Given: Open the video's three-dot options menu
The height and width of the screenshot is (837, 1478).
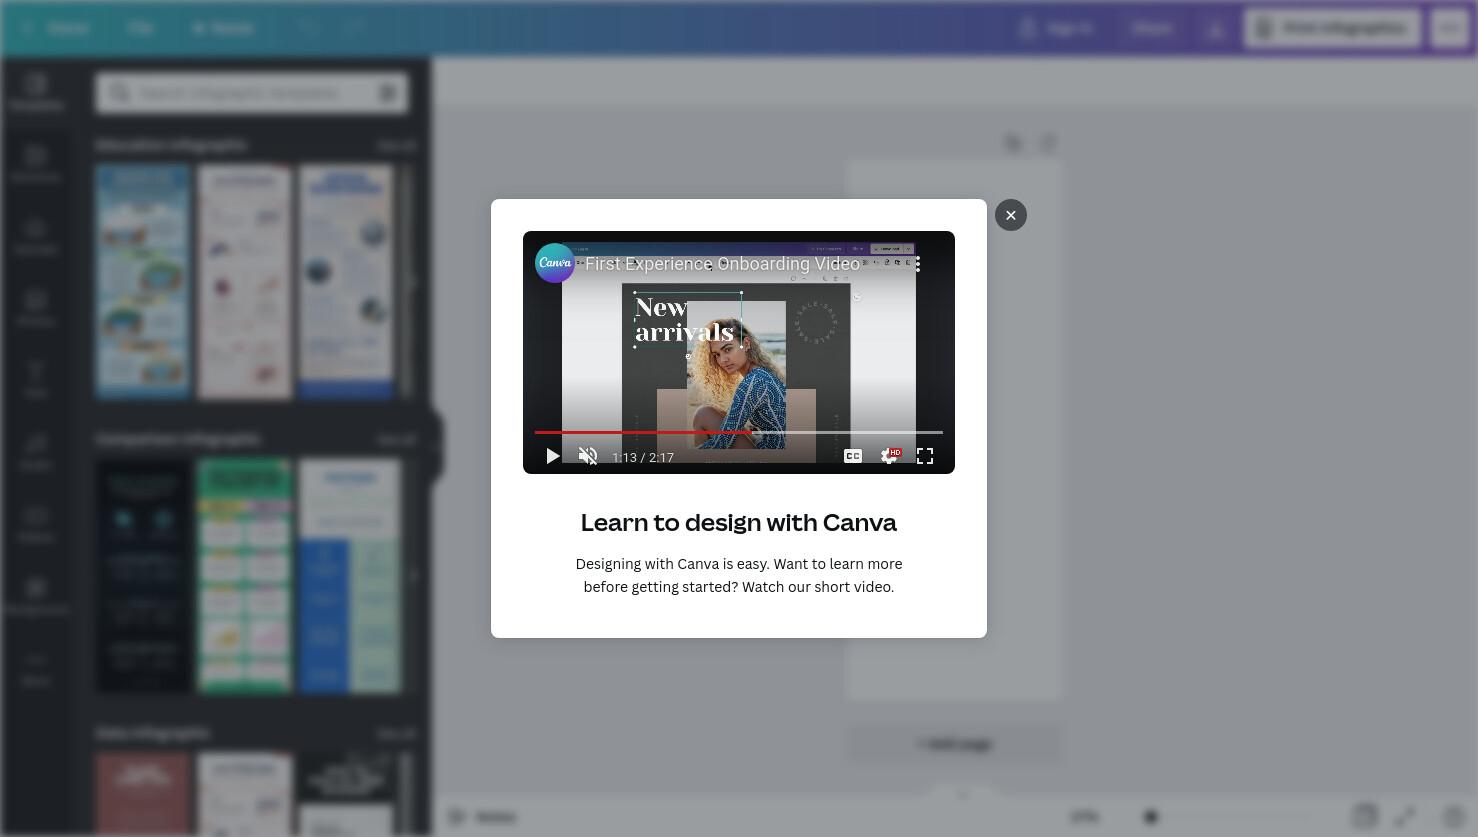Looking at the screenshot, I should tap(917, 264).
